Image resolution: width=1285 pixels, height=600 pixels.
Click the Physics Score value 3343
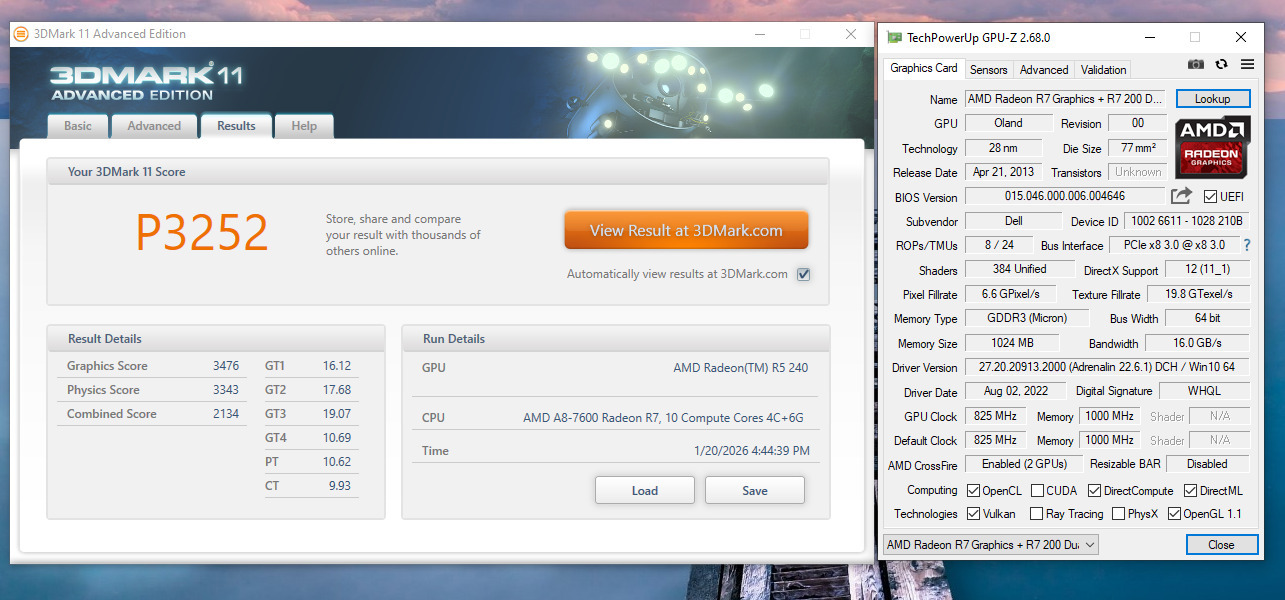tap(226, 390)
